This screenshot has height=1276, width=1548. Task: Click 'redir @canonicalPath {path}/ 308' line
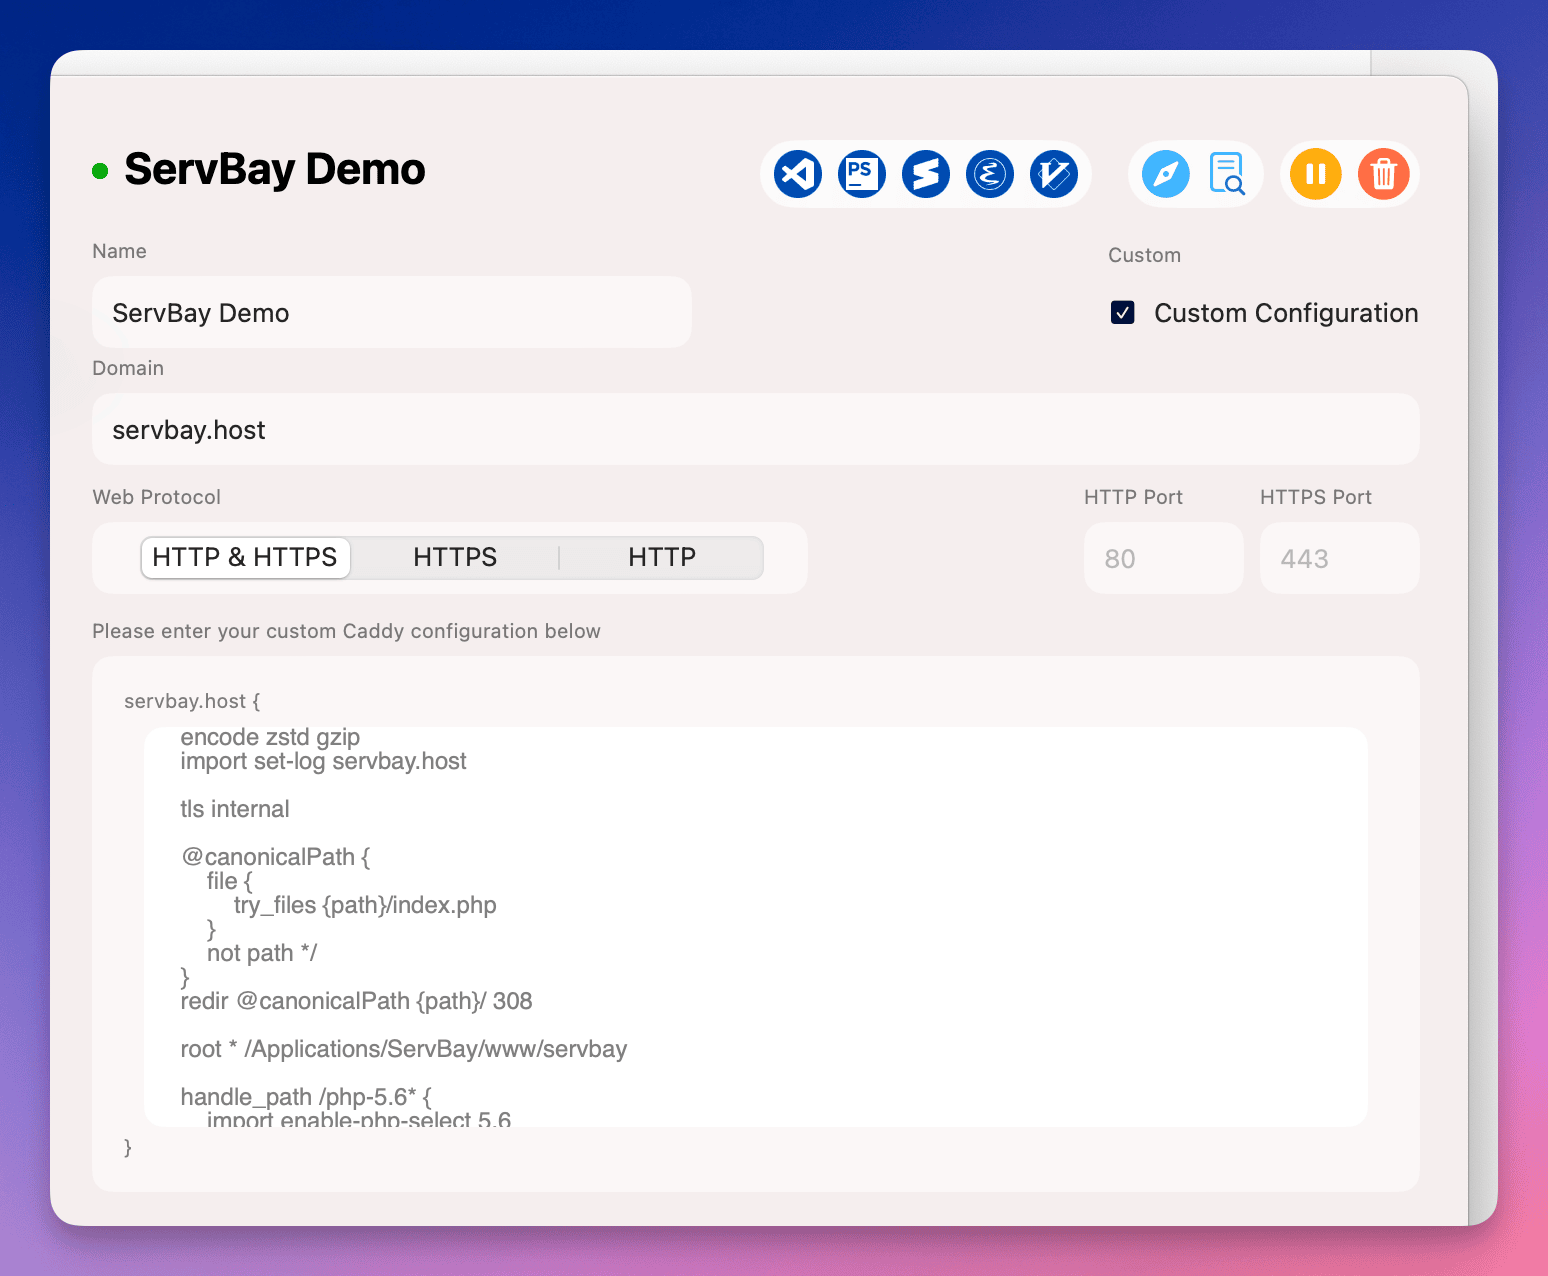[356, 1001]
